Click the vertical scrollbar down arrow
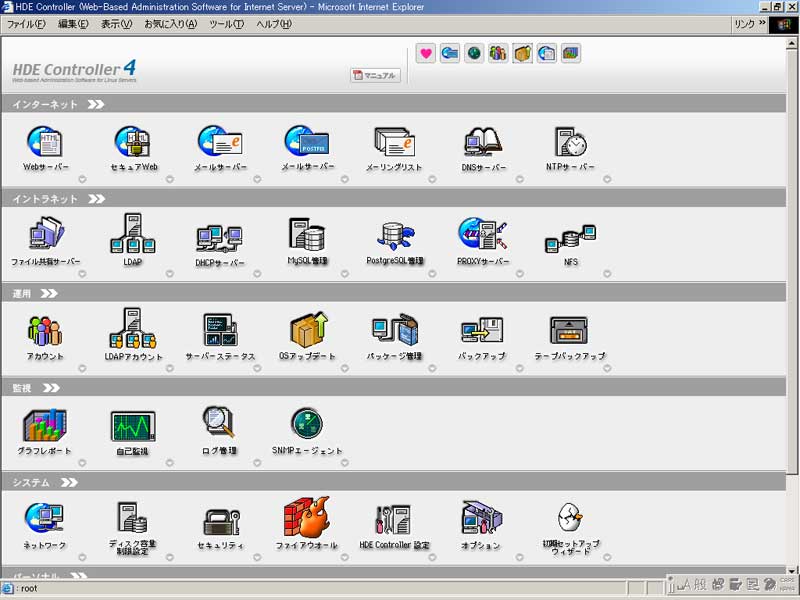This screenshot has width=800, height=600. click(791, 571)
